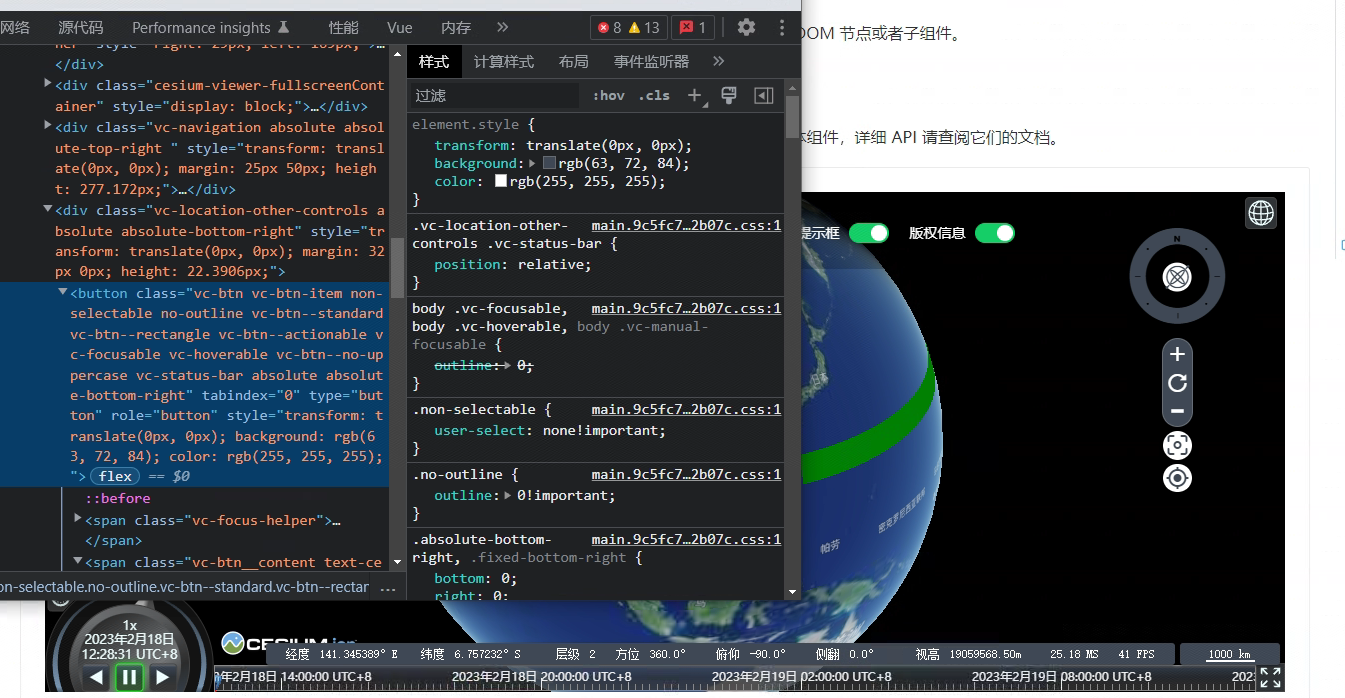Open the 网络 tab
The width and height of the screenshot is (1345, 698).
[x=15, y=27]
